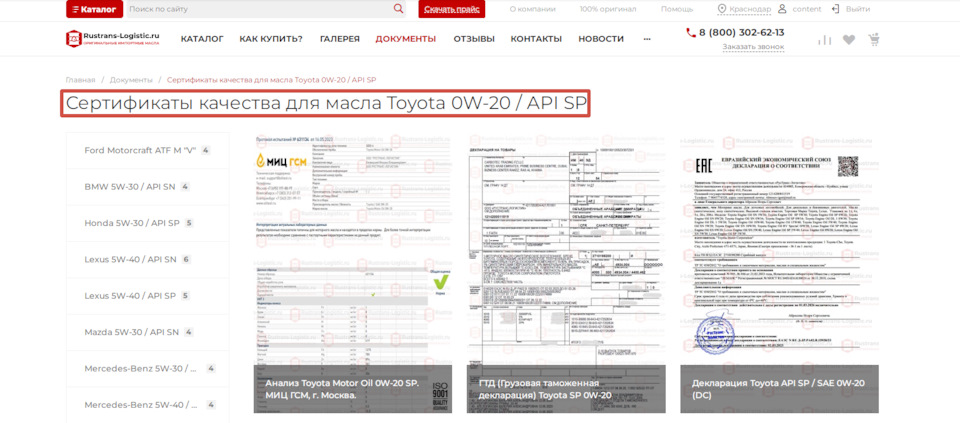This screenshot has width=960, height=423.
Task: Click caption Анализ Toyota Motor Oil 0W-20 SP
Action: (x=342, y=389)
